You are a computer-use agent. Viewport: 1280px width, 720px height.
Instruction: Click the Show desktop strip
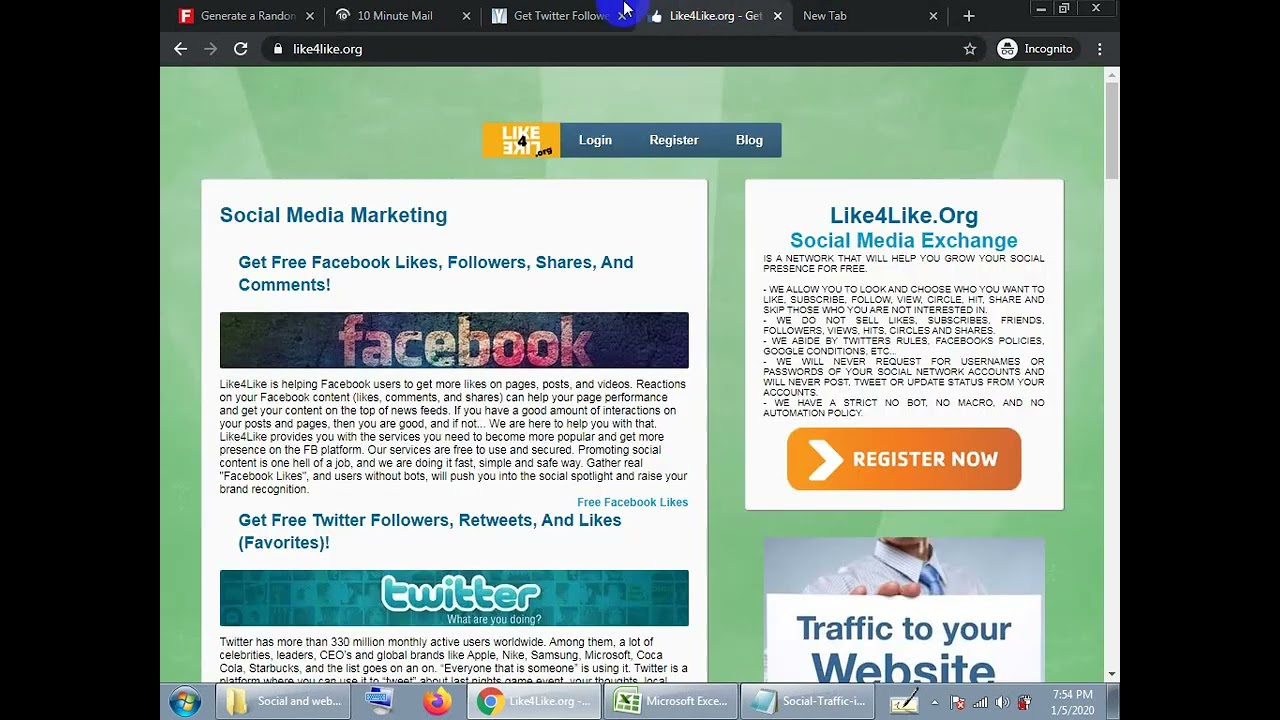tap(1113, 702)
